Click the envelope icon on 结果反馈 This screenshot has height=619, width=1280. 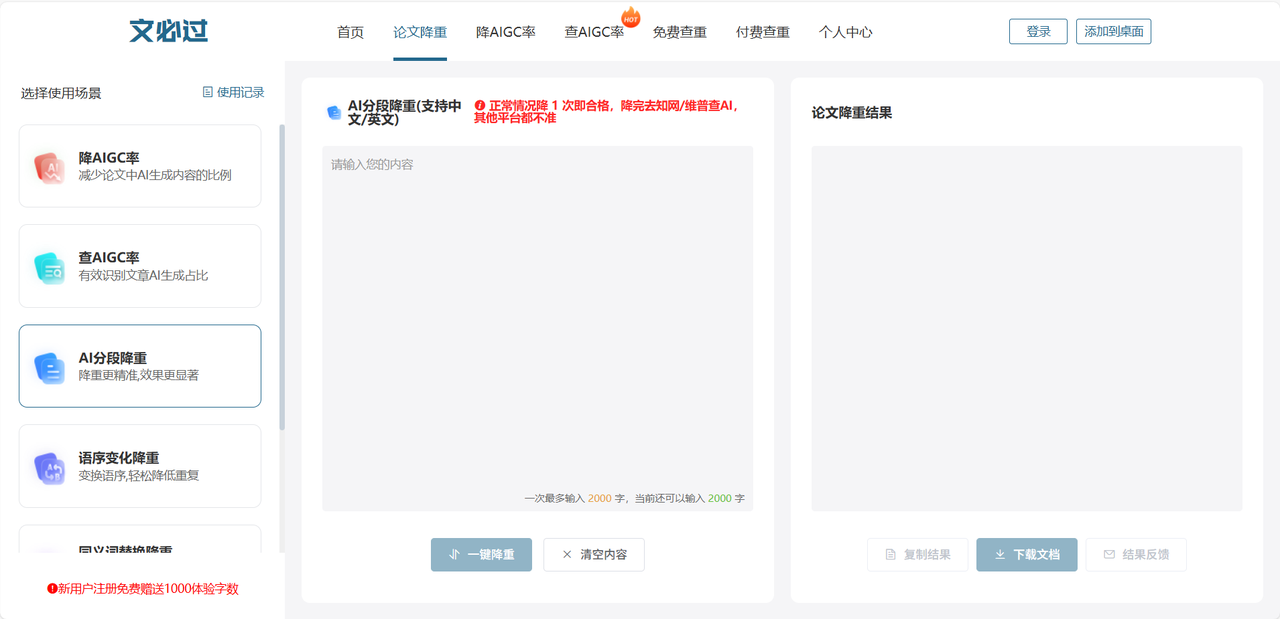(x=1109, y=554)
